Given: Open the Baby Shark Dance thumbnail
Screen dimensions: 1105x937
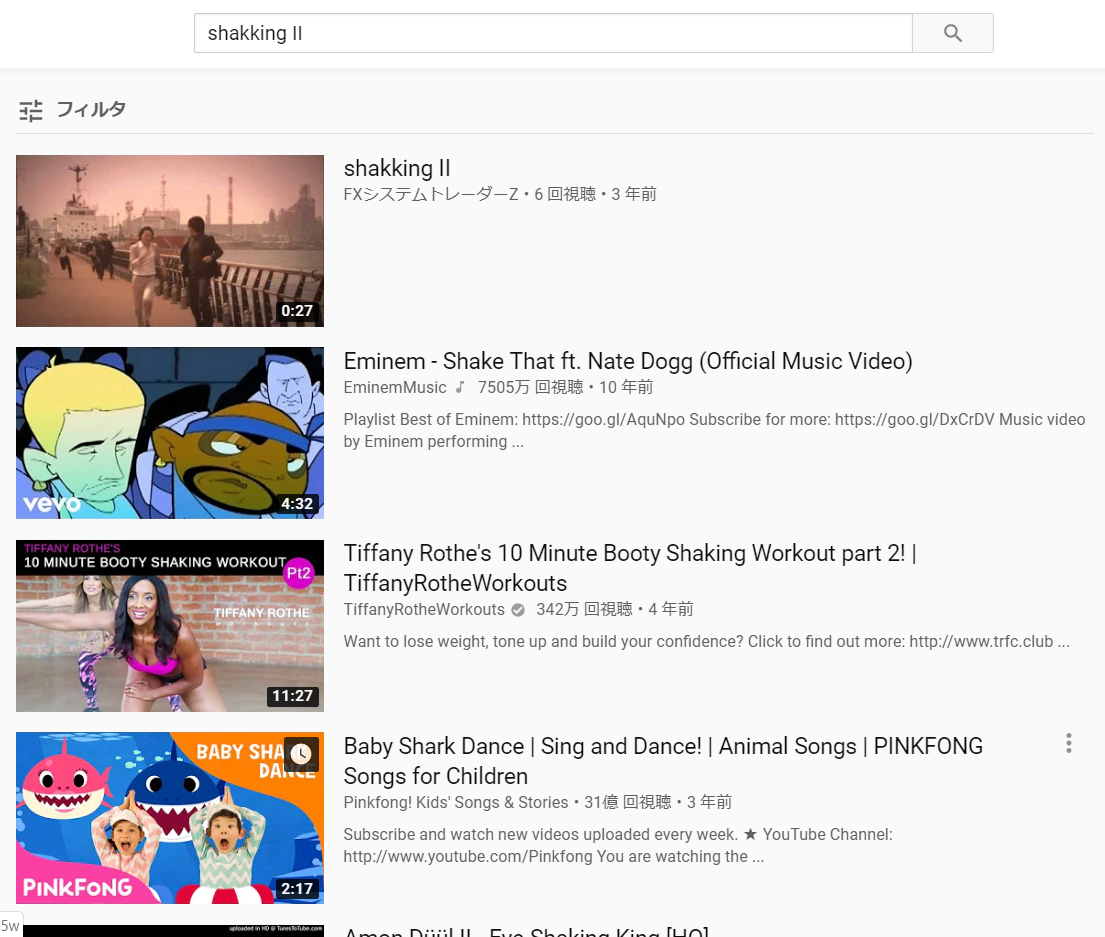Looking at the screenshot, I should (170, 818).
